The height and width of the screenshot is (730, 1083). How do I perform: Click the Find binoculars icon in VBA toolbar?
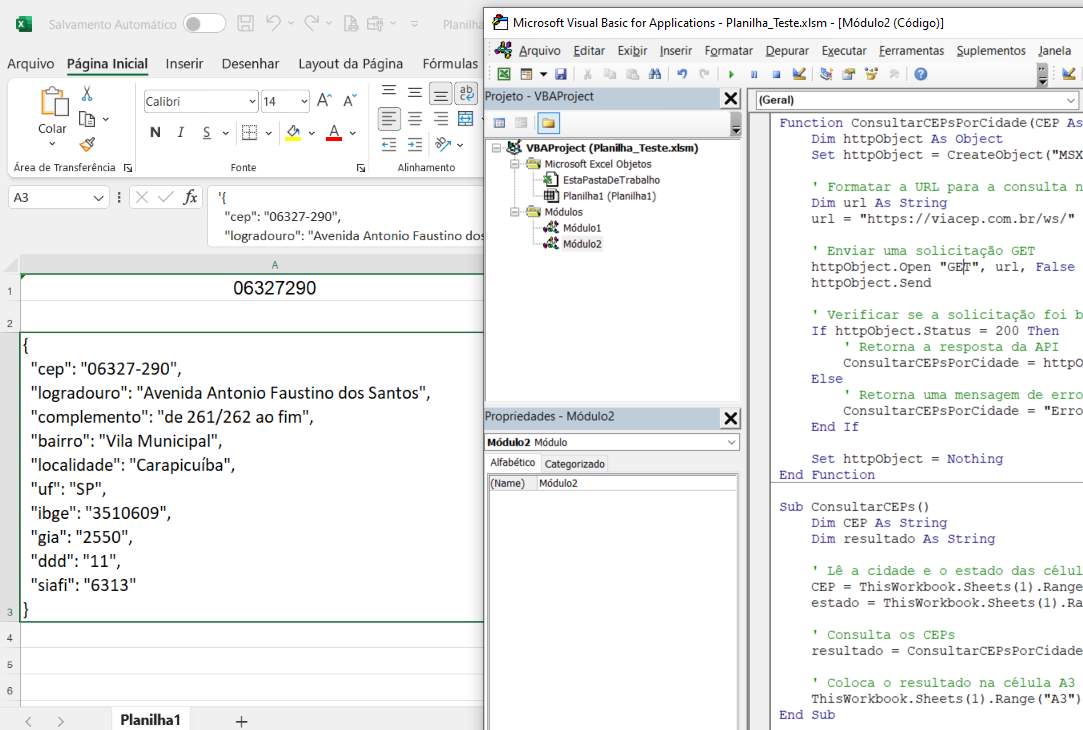[655, 74]
